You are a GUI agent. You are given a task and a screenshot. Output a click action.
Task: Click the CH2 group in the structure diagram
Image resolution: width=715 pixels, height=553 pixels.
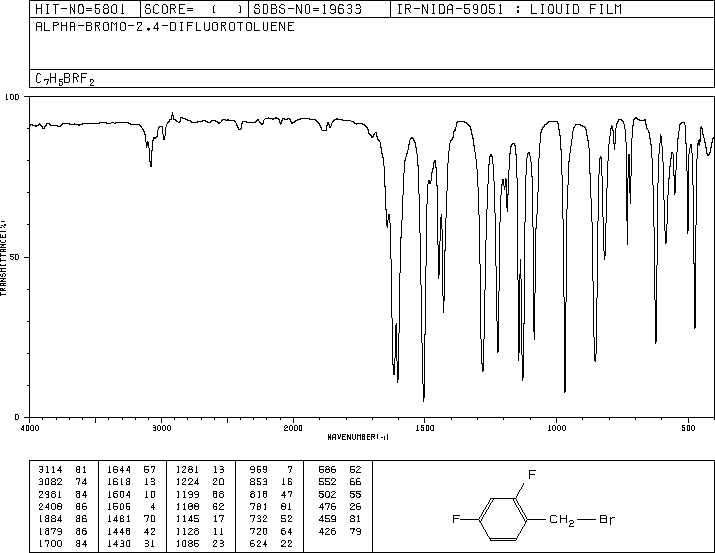[x=561, y=520]
